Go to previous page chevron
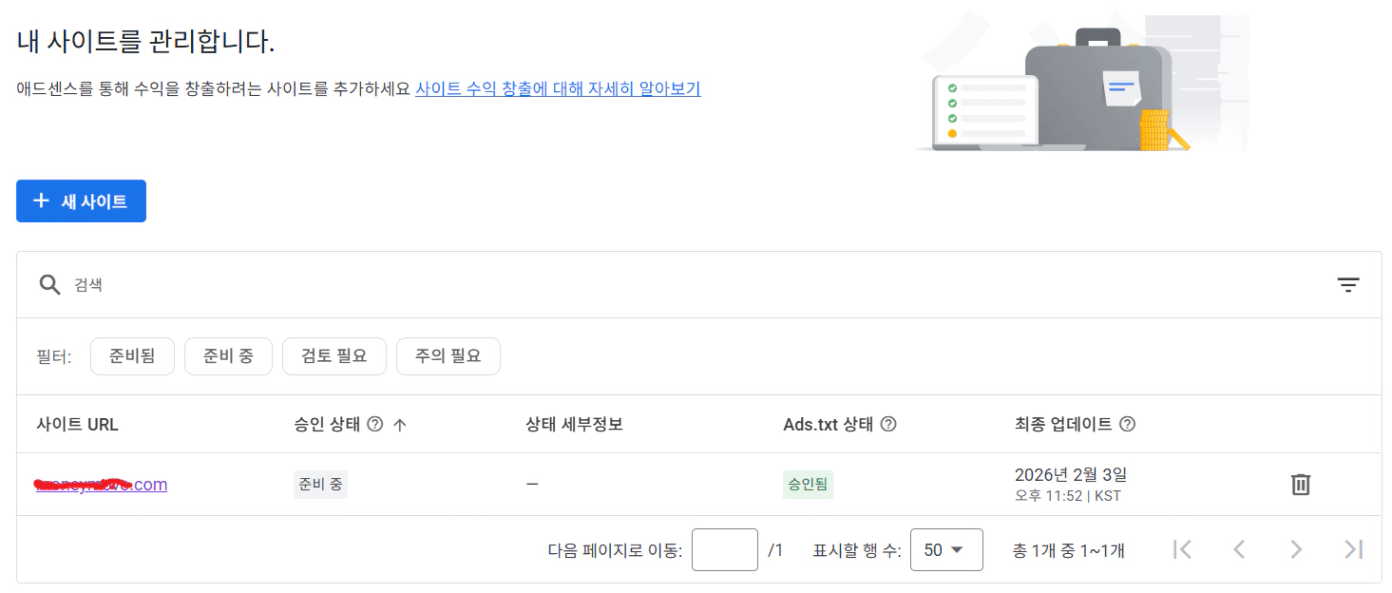 1239,549
